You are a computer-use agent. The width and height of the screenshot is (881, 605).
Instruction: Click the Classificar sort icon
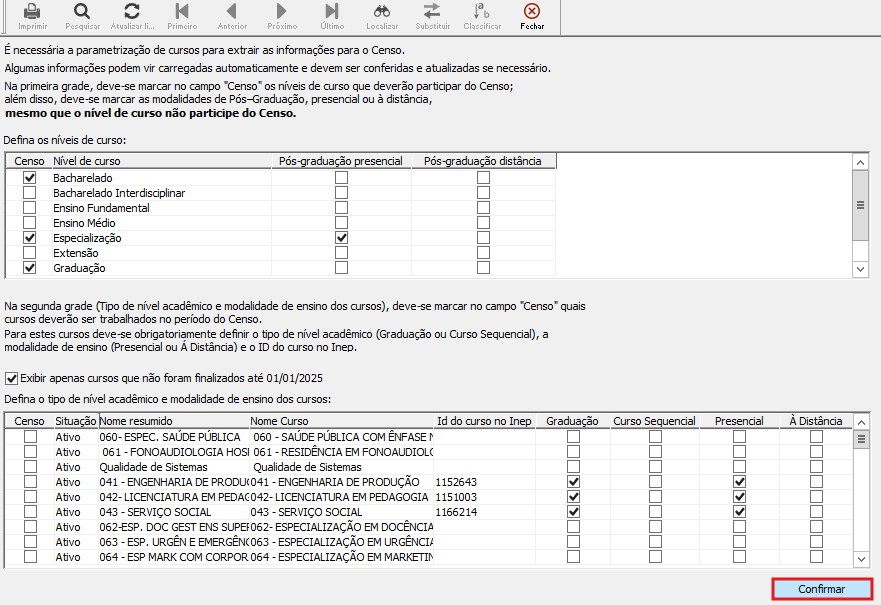(482, 11)
